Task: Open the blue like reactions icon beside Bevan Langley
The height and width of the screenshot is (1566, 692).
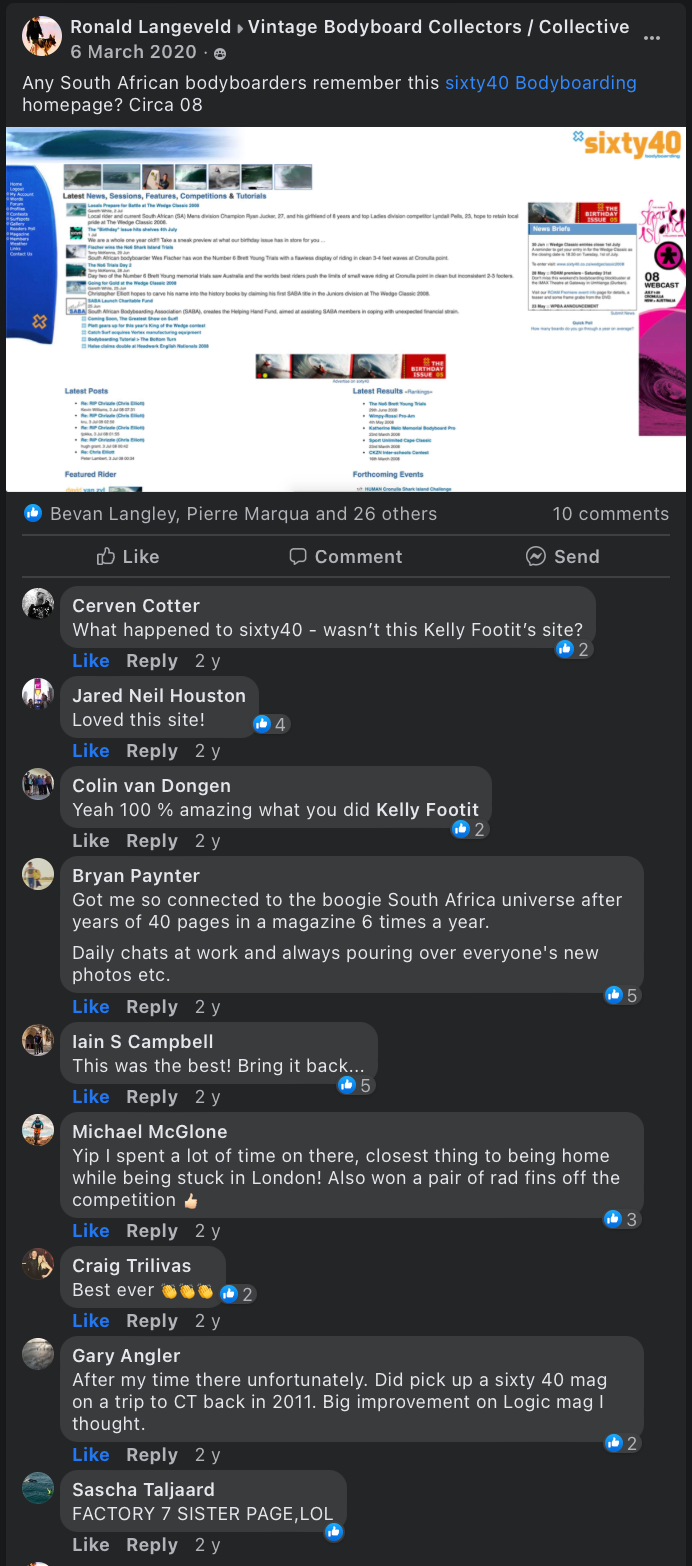Action: pyautogui.click(x=33, y=514)
